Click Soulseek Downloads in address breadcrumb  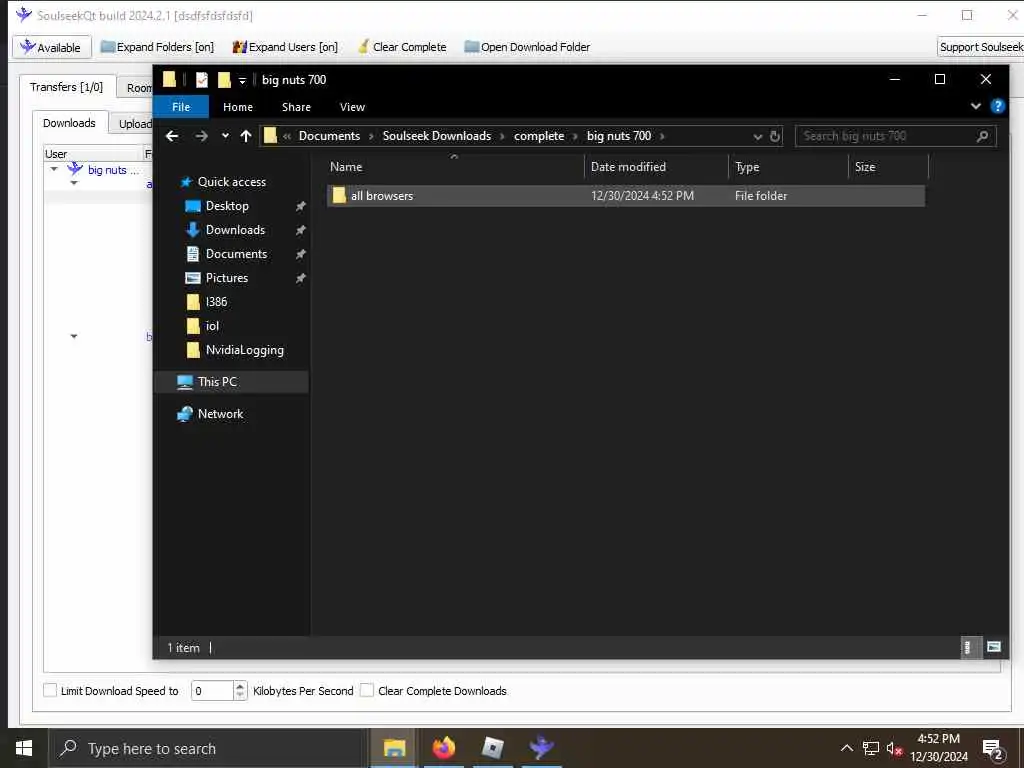(437, 136)
